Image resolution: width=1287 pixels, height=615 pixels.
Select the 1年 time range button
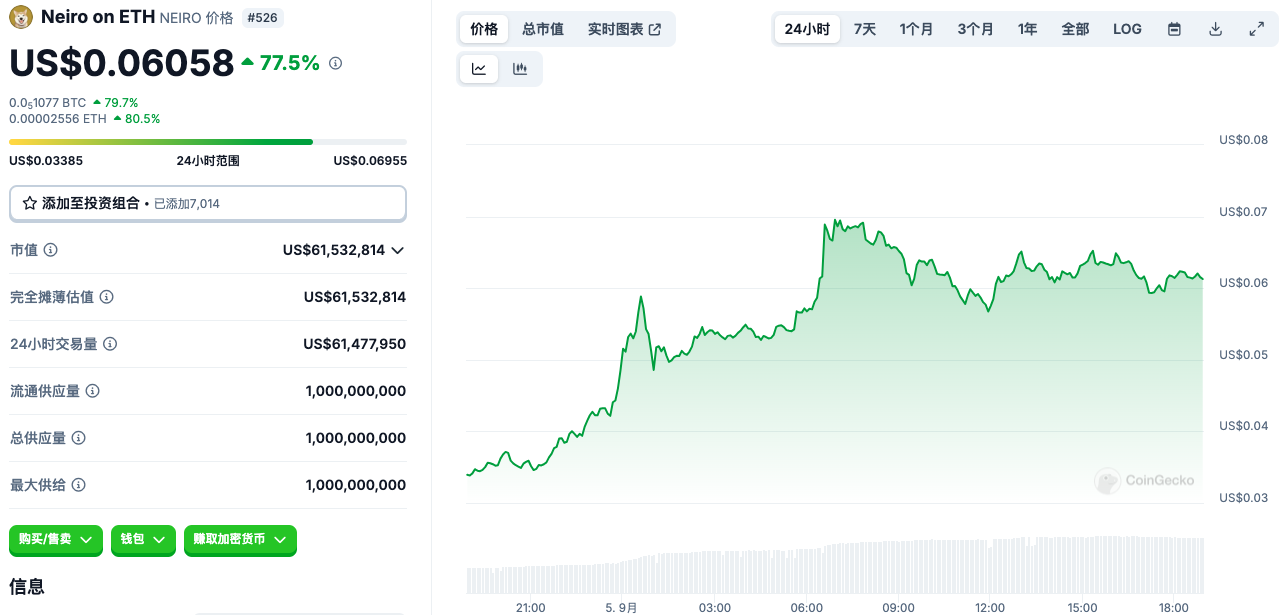[1027, 29]
